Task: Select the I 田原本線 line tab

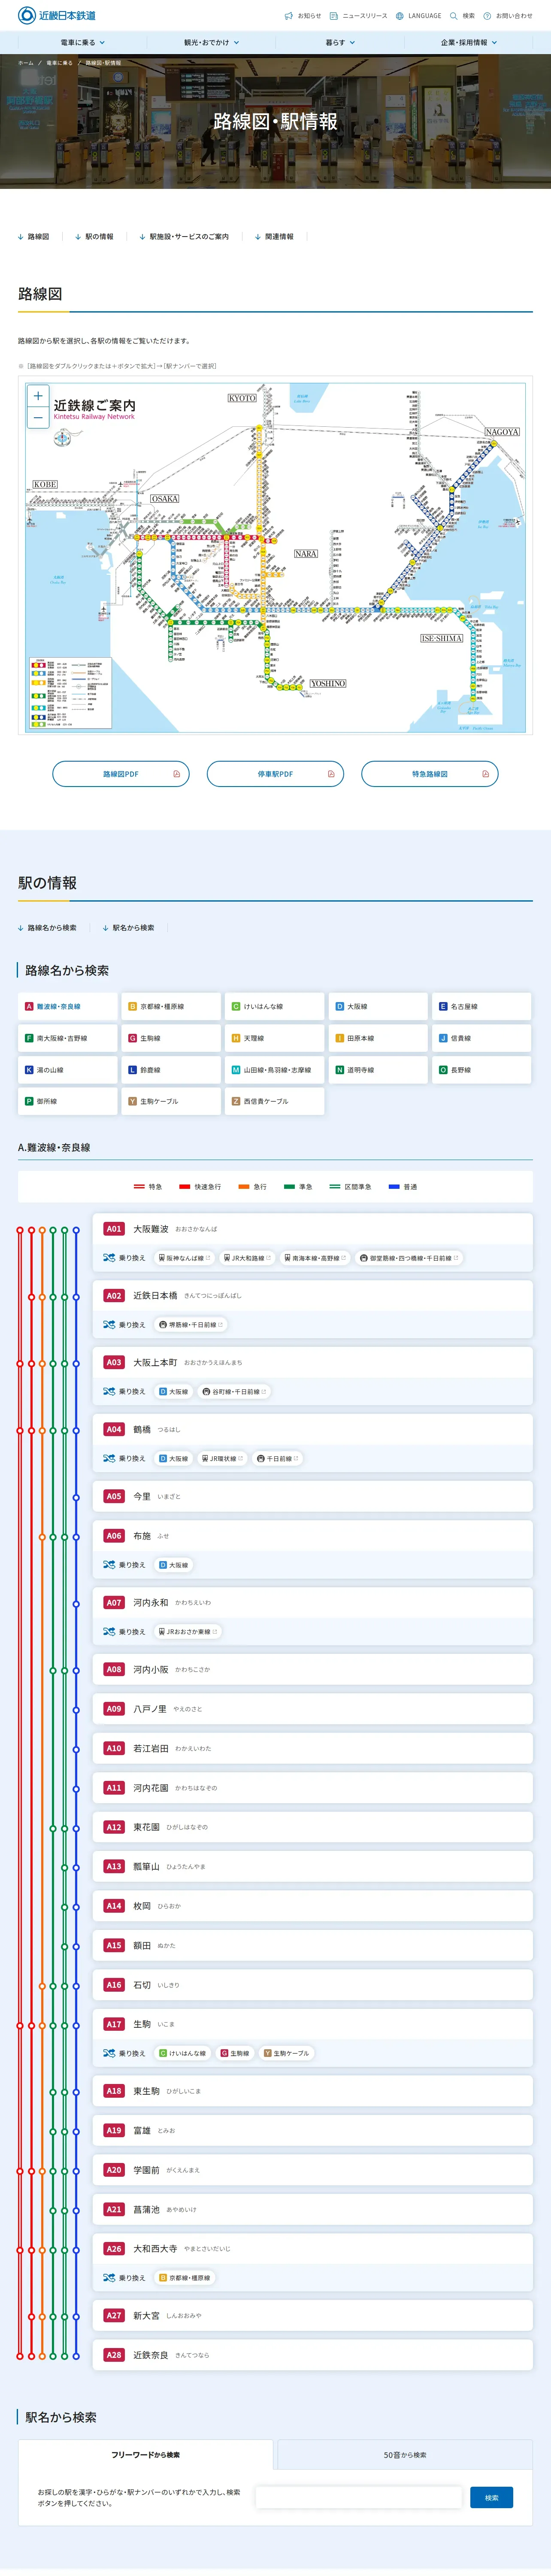Action: tap(378, 1038)
